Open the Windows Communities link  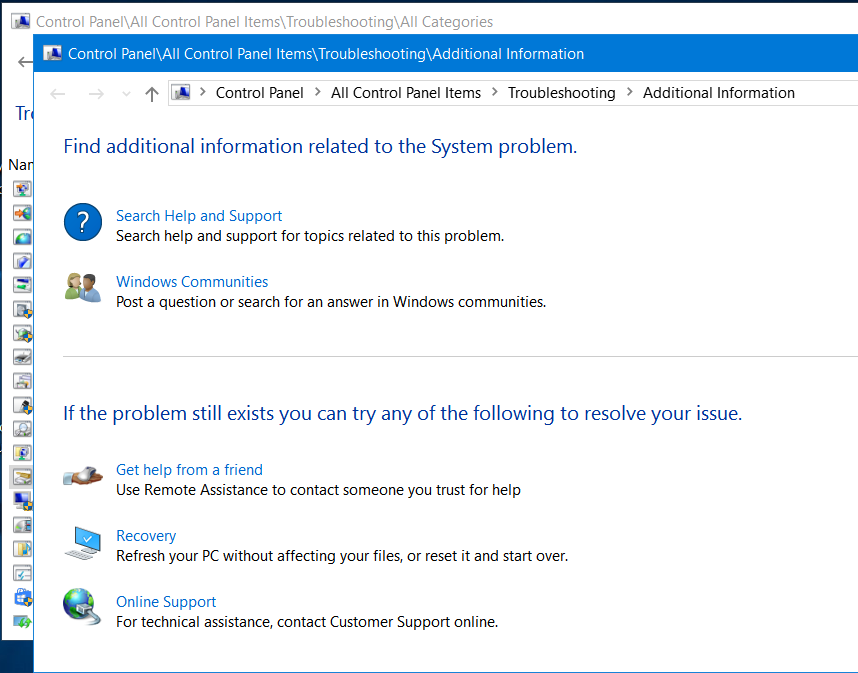192,282
